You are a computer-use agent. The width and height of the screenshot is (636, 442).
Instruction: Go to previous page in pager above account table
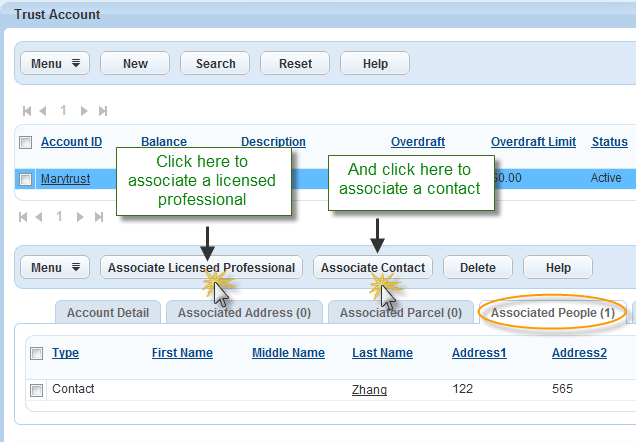43,111
